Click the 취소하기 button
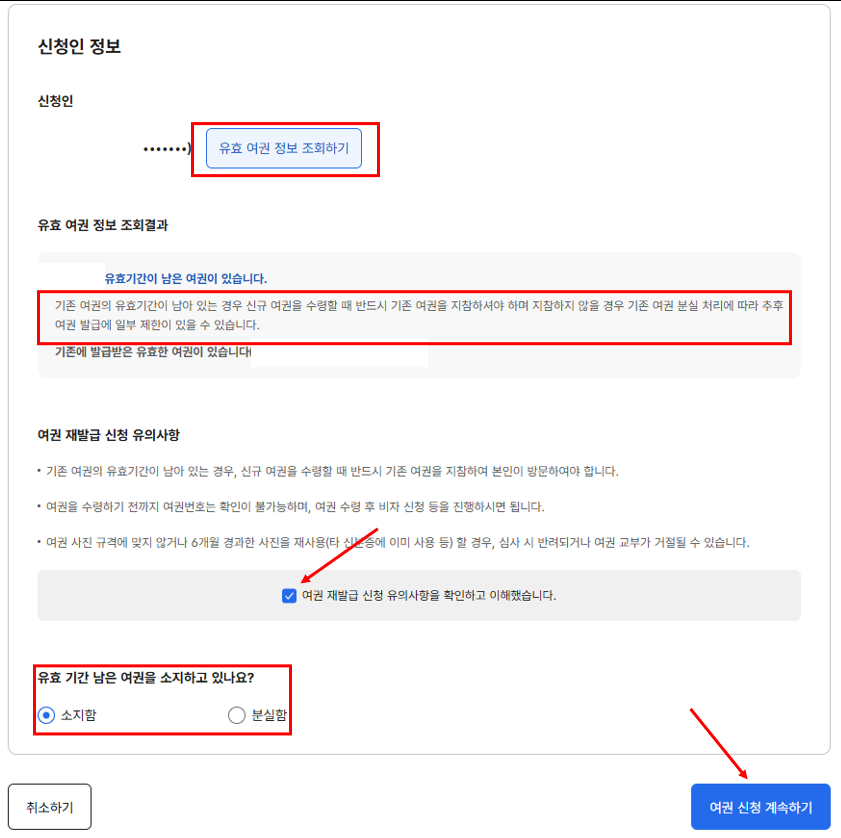 (x=50, y=807)
